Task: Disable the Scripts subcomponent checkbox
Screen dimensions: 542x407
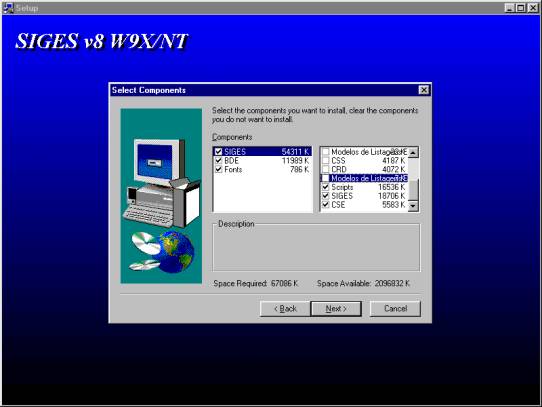Action: point(326,187)
